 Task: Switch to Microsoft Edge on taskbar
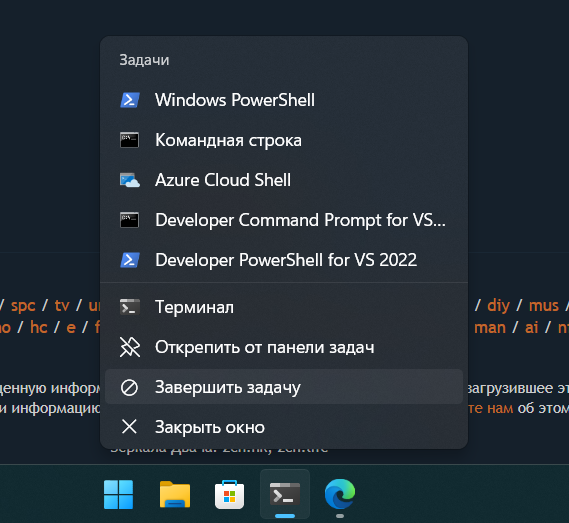[x=340, y=494]
